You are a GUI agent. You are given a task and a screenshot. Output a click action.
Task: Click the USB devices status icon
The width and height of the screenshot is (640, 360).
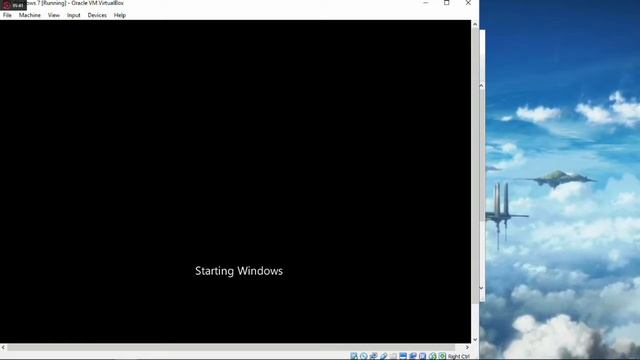point(383,356)
